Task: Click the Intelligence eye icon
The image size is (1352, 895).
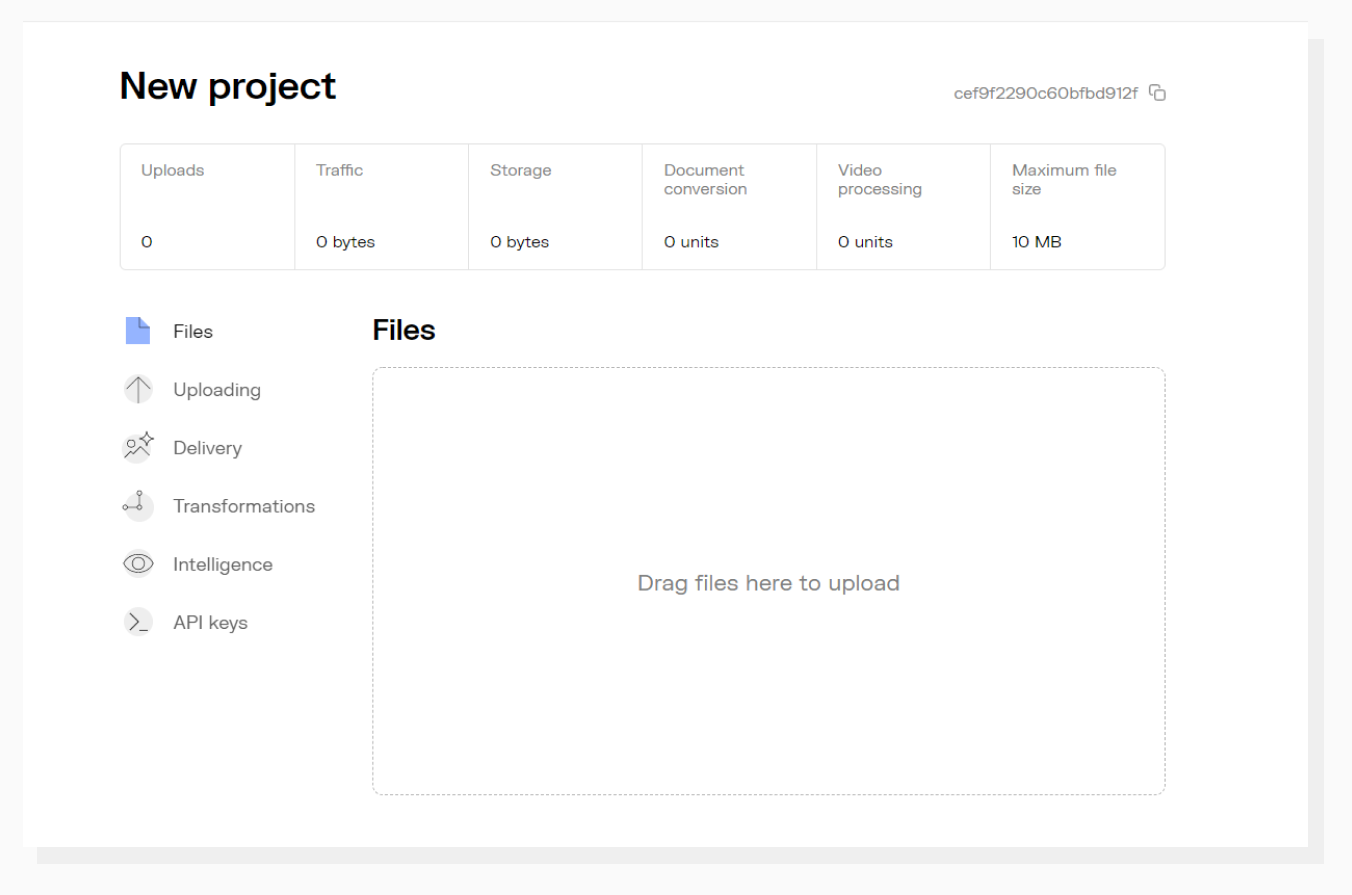Action: [138, 563]
